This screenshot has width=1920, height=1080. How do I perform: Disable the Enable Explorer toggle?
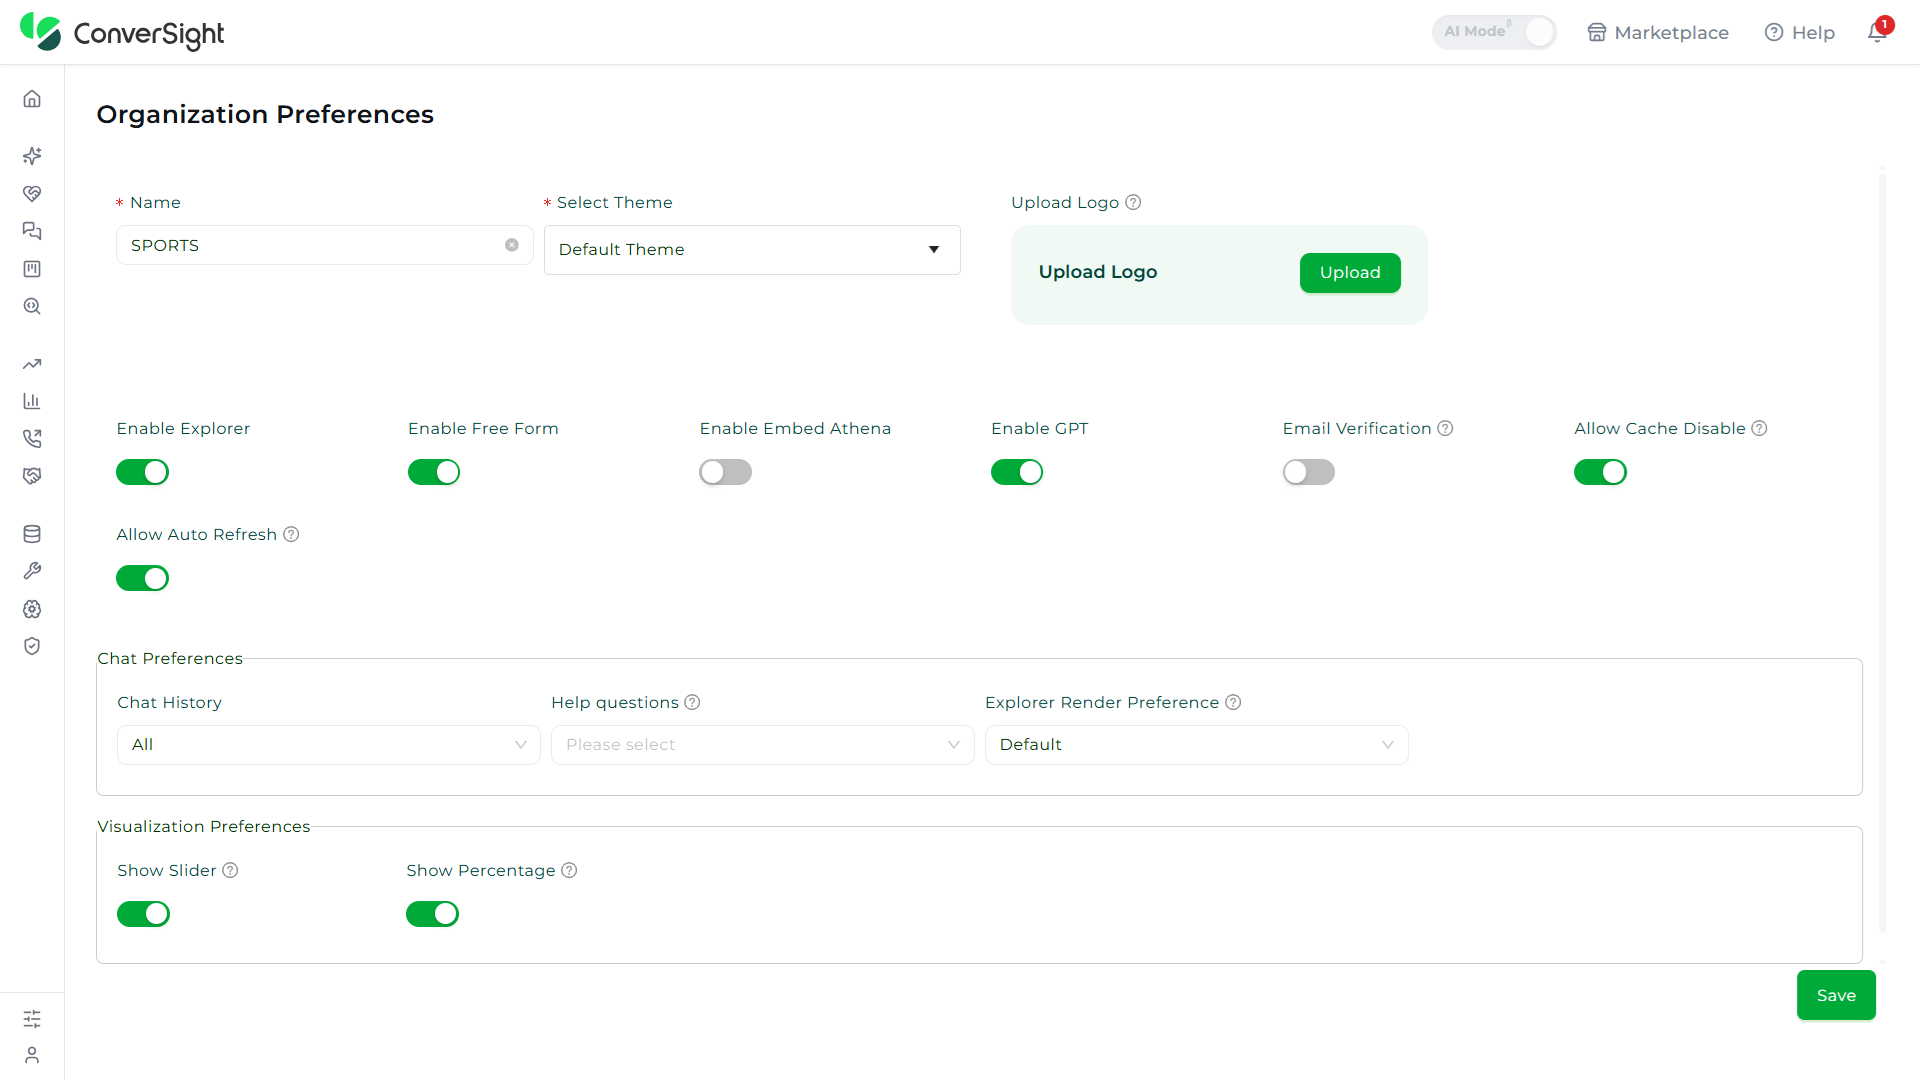[142, 472]
